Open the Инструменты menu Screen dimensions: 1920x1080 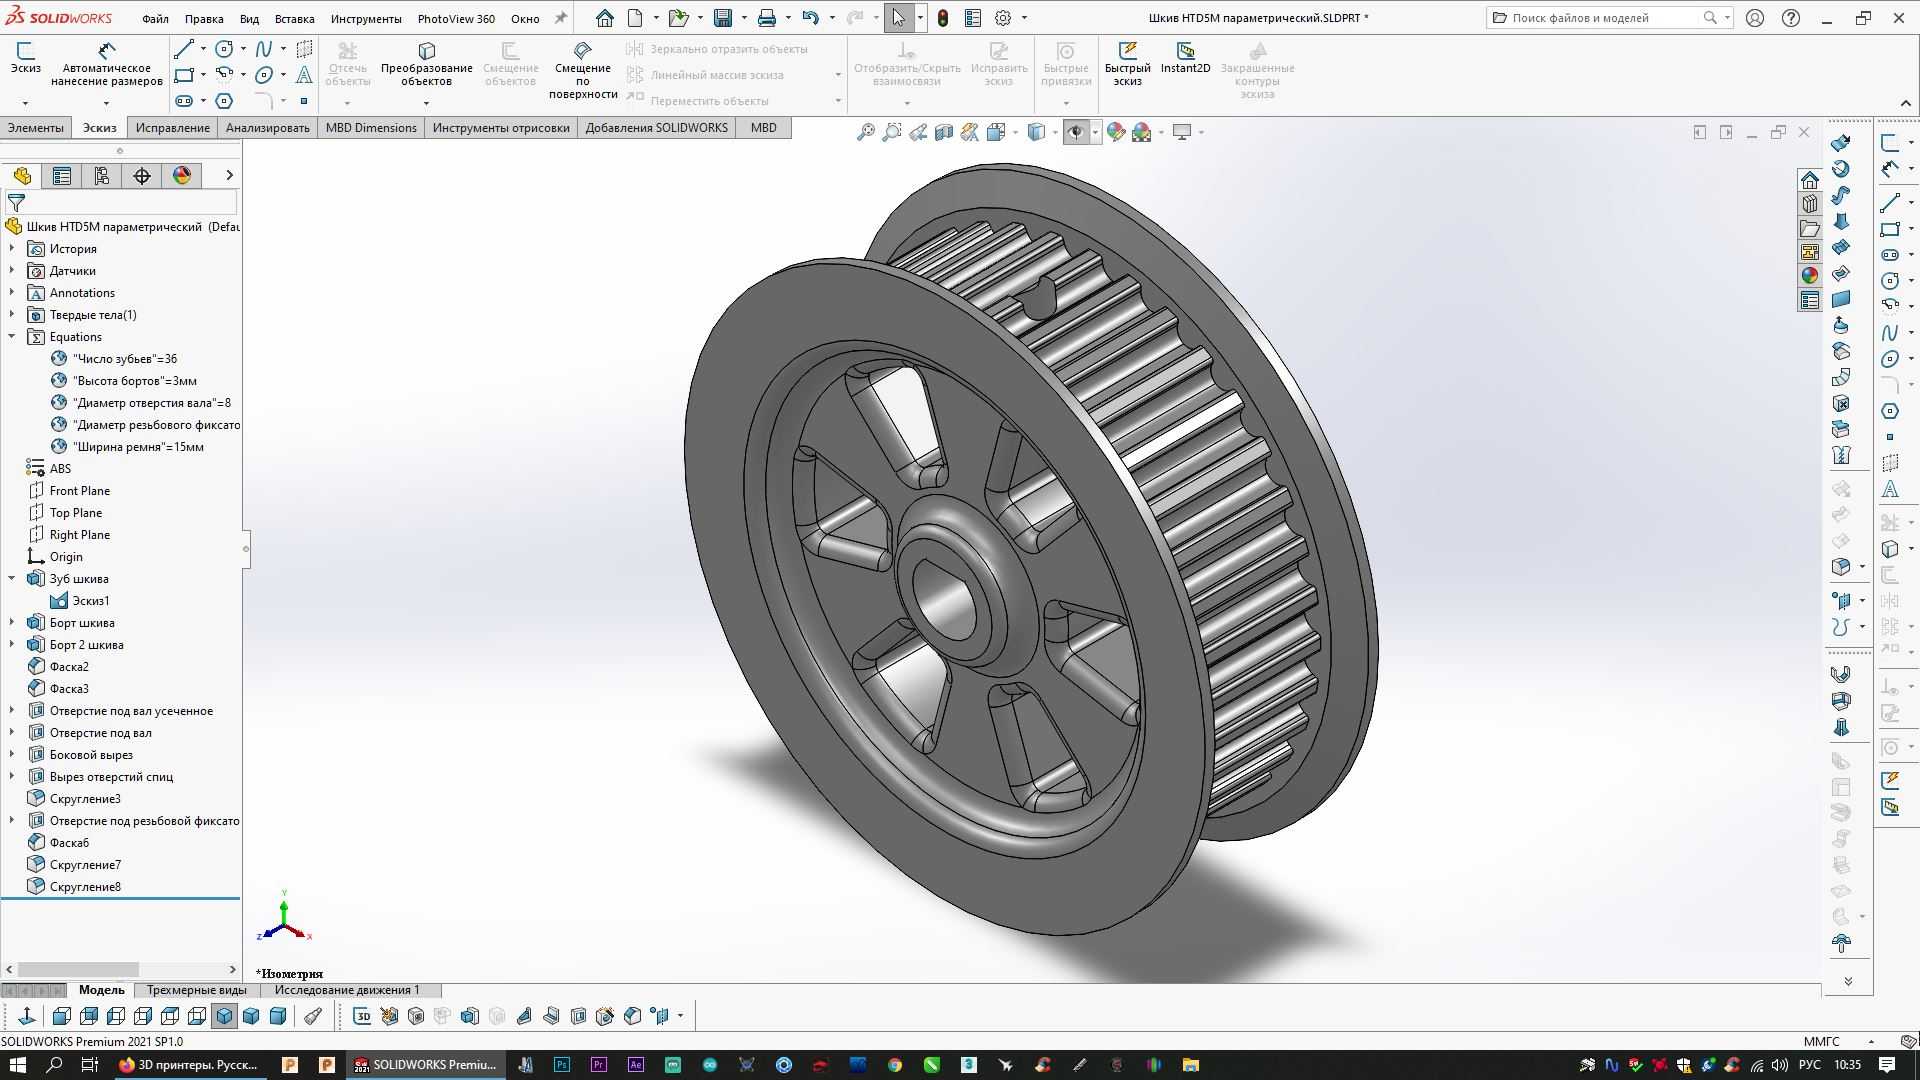click(366, 18)
